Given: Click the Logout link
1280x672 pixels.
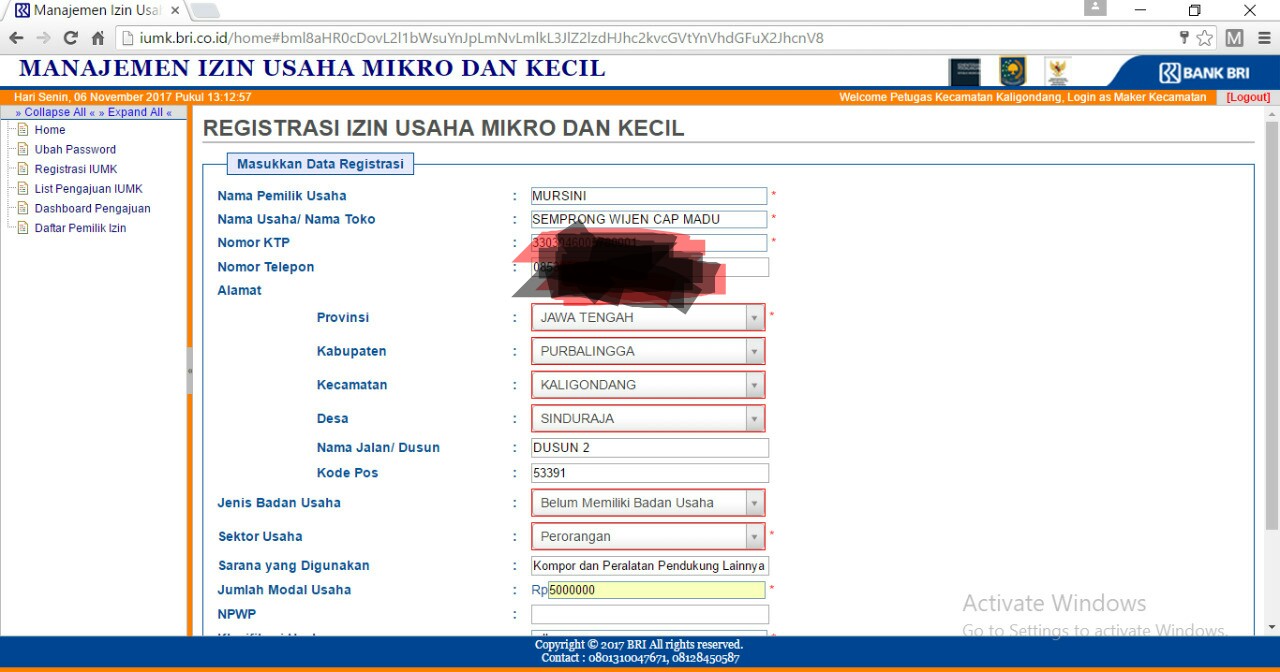Looking at the screenshot, I should click(1249, 97).
